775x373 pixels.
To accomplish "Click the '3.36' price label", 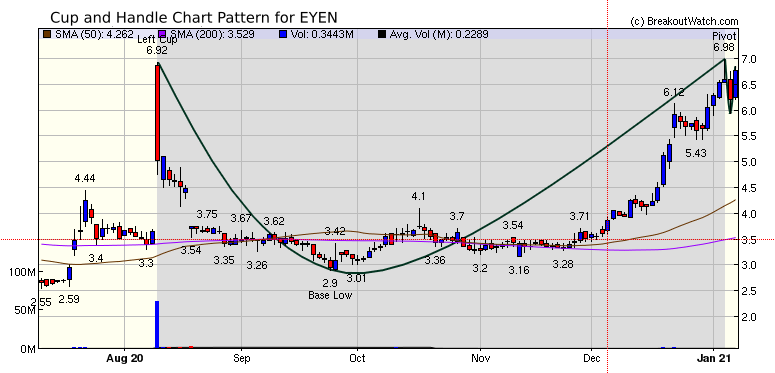I will click(435, 260).
